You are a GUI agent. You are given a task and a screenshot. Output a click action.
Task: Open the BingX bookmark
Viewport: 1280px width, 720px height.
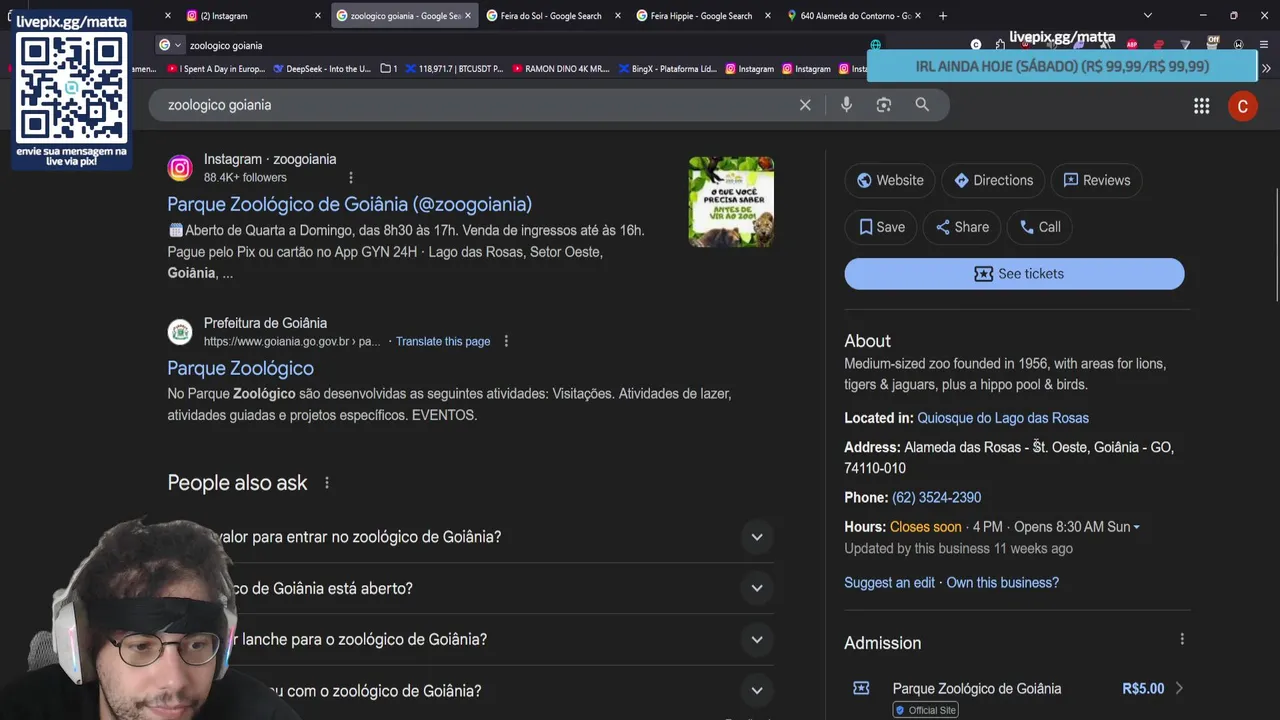pyautogui.click(x=667, y=69)
